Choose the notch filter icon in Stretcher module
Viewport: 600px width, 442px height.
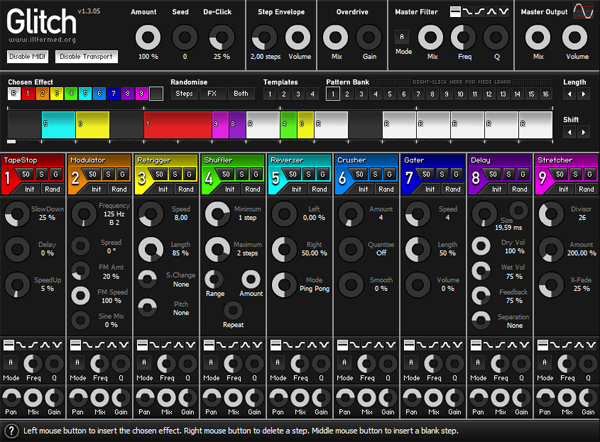click(591, 345)
